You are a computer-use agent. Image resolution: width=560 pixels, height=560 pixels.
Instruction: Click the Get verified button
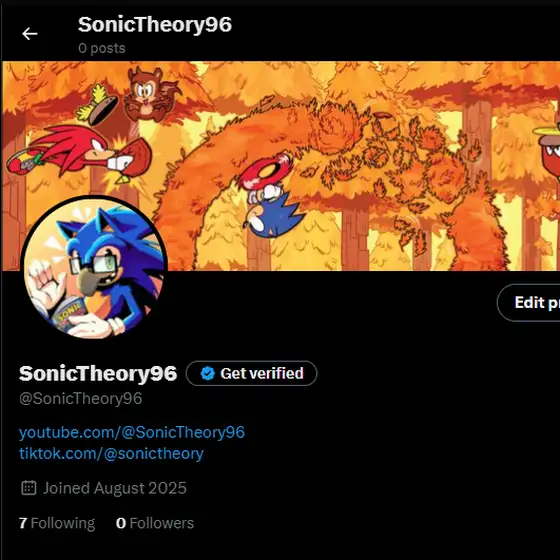[x=251, y=374]
